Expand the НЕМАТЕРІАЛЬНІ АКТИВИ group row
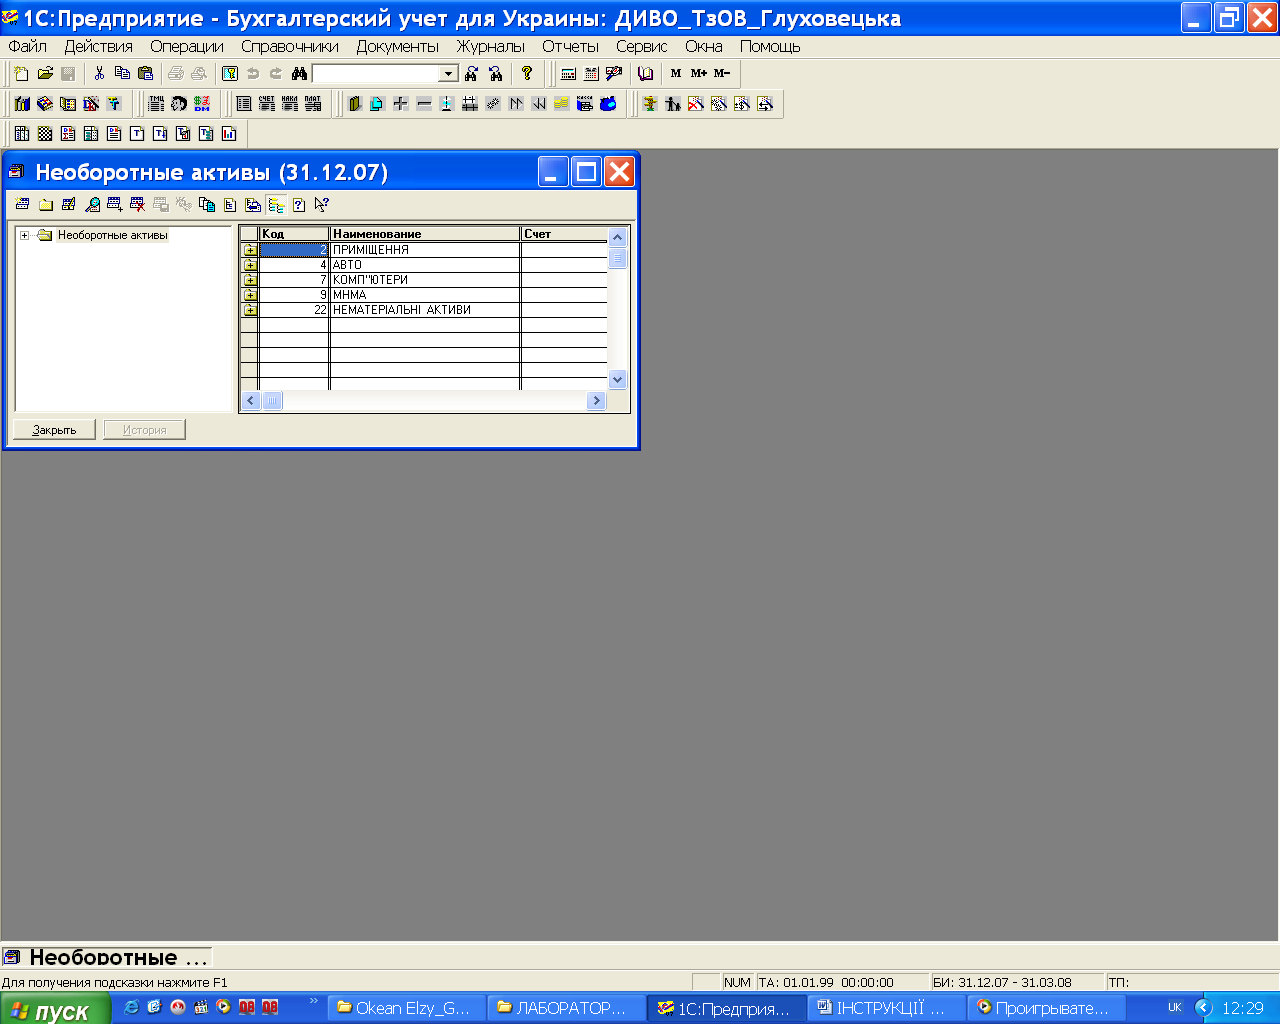Screen dimensions: 1280x1024 point(250,310)
